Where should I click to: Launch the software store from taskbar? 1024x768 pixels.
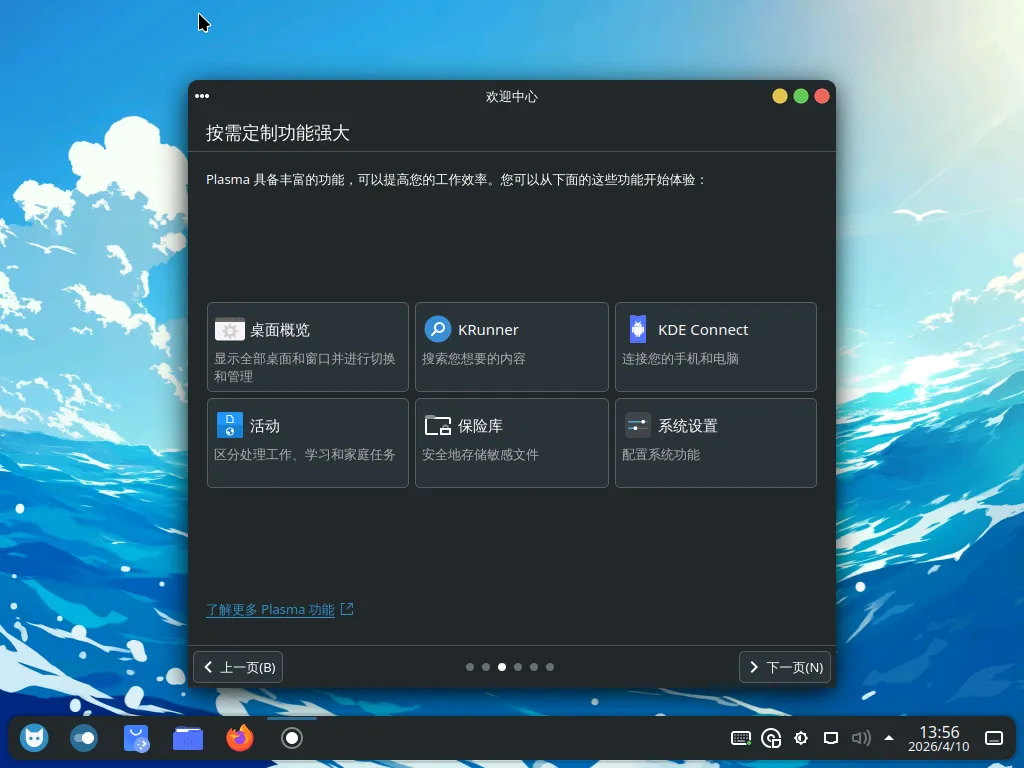(x=136, y=739)
